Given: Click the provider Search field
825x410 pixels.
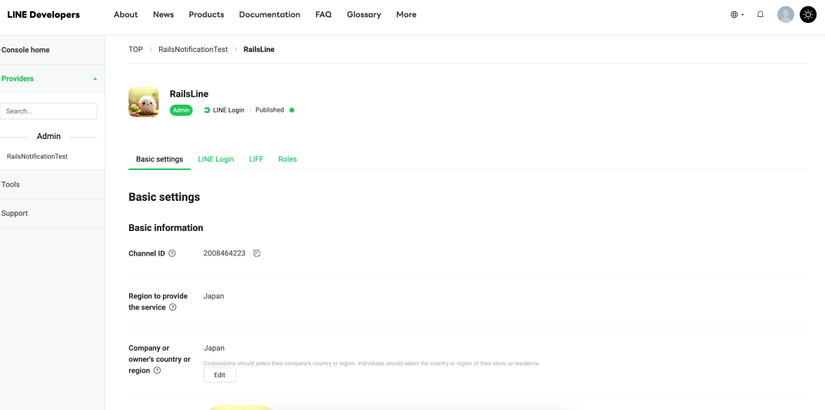Looking at the screenshot, I should click(x=49, y=111).
